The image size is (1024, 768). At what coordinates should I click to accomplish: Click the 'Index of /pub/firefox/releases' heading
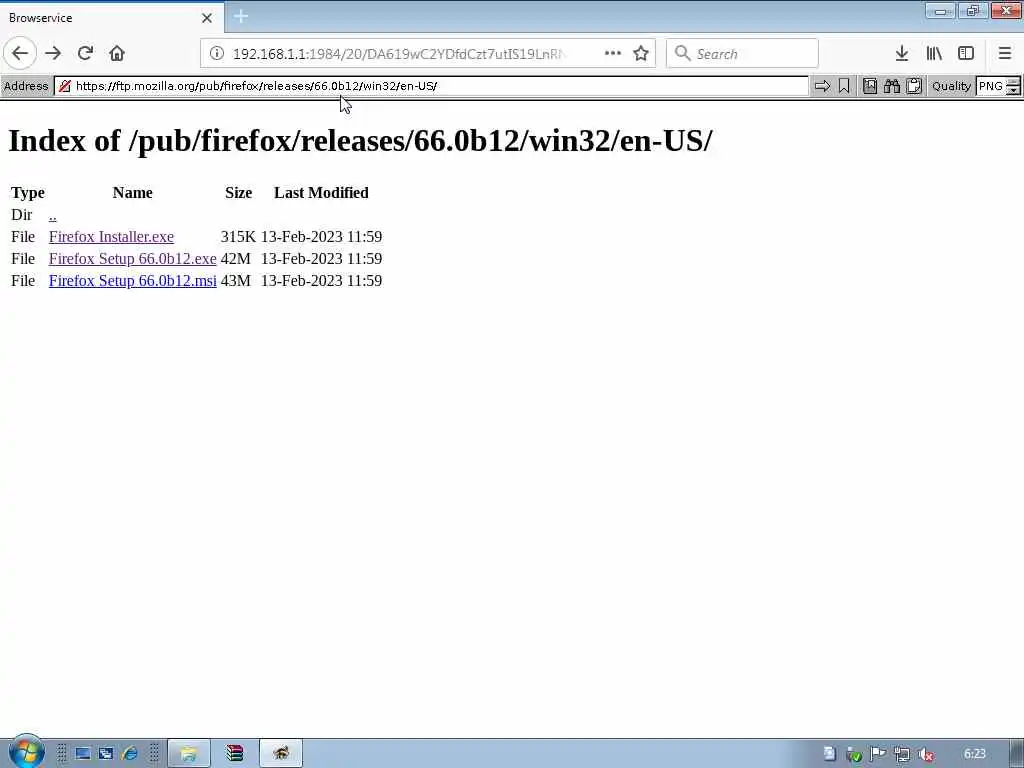360,140
